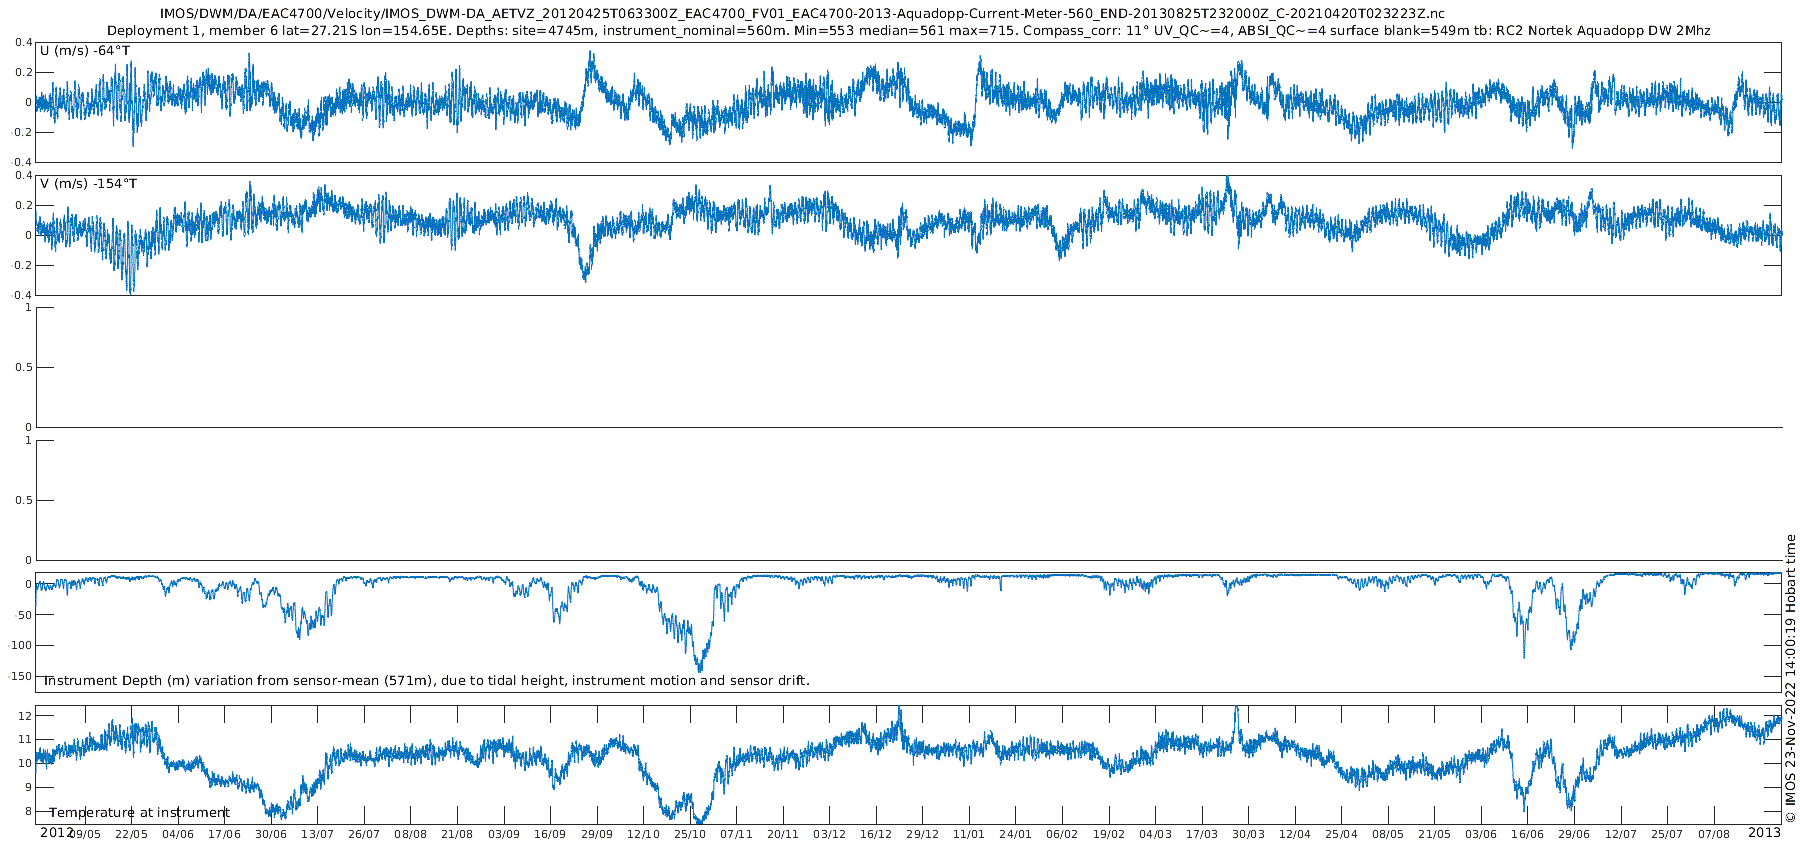Click the '2013' year label on the time axis
The width and height of the screenshot is (1800, 850).
(x=1764, y=832)
